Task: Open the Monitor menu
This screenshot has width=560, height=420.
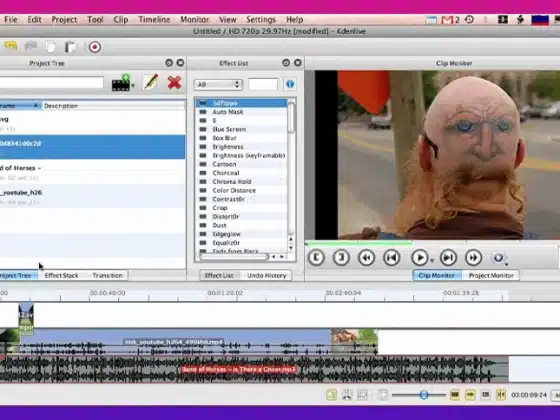Action: coord(195,20)
